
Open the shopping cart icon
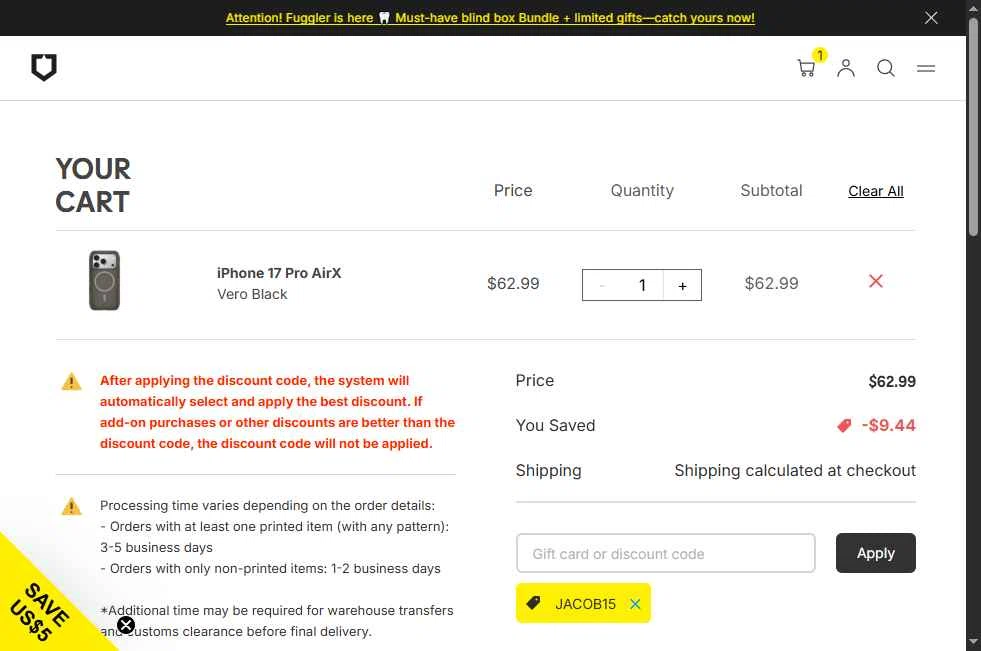click(806, 68)
